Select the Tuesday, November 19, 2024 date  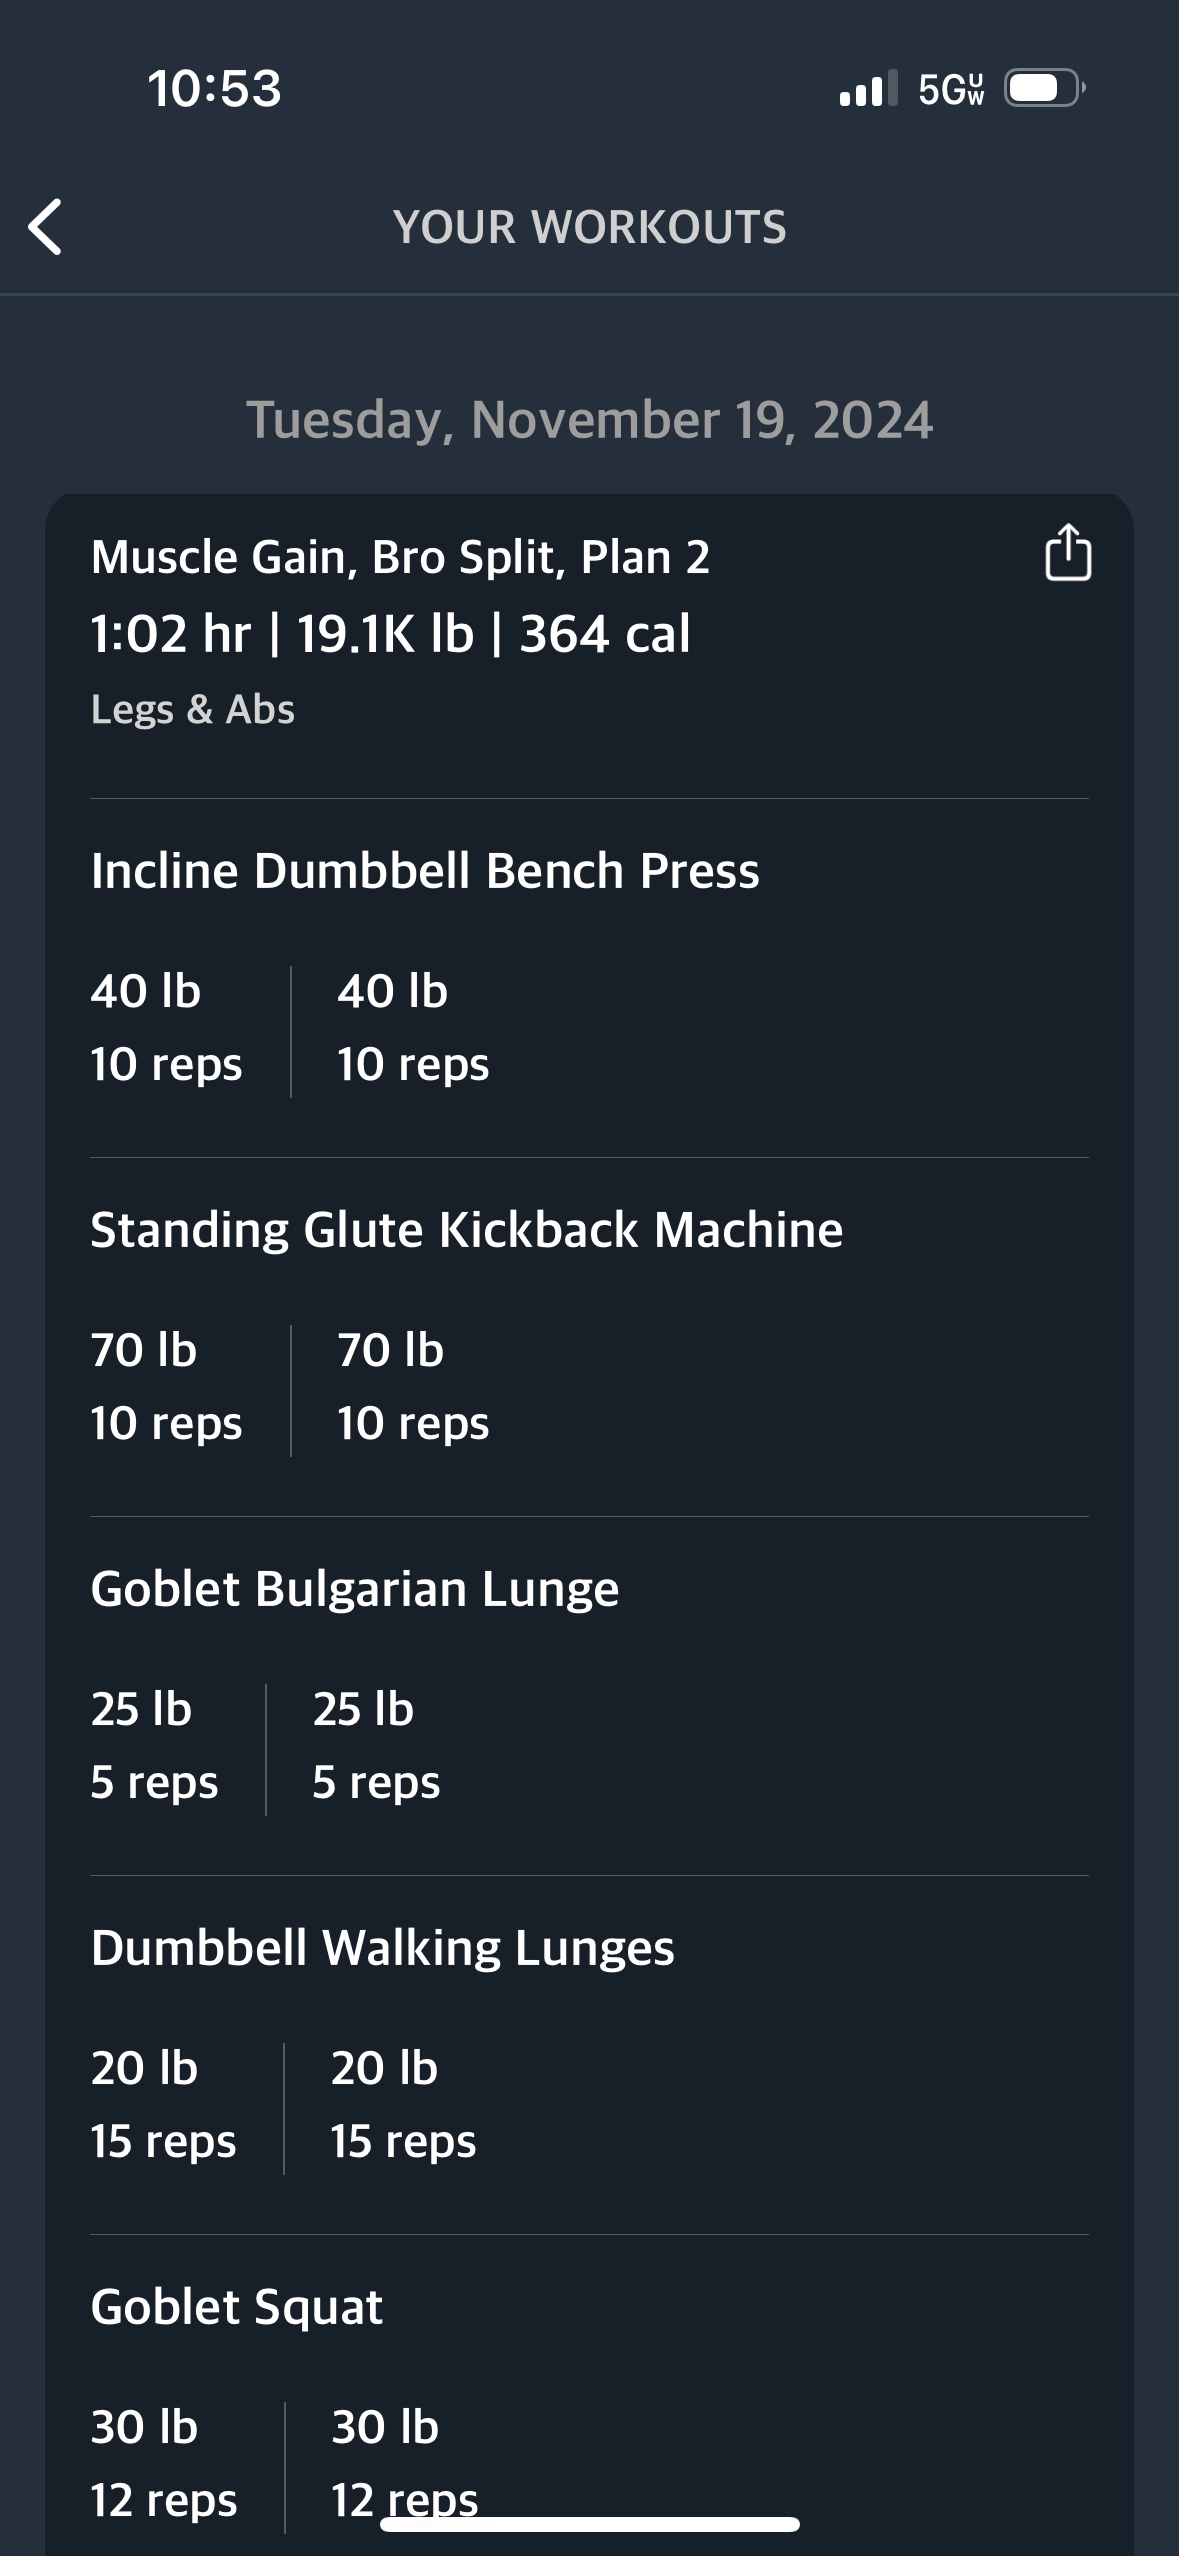pos(589,420)
